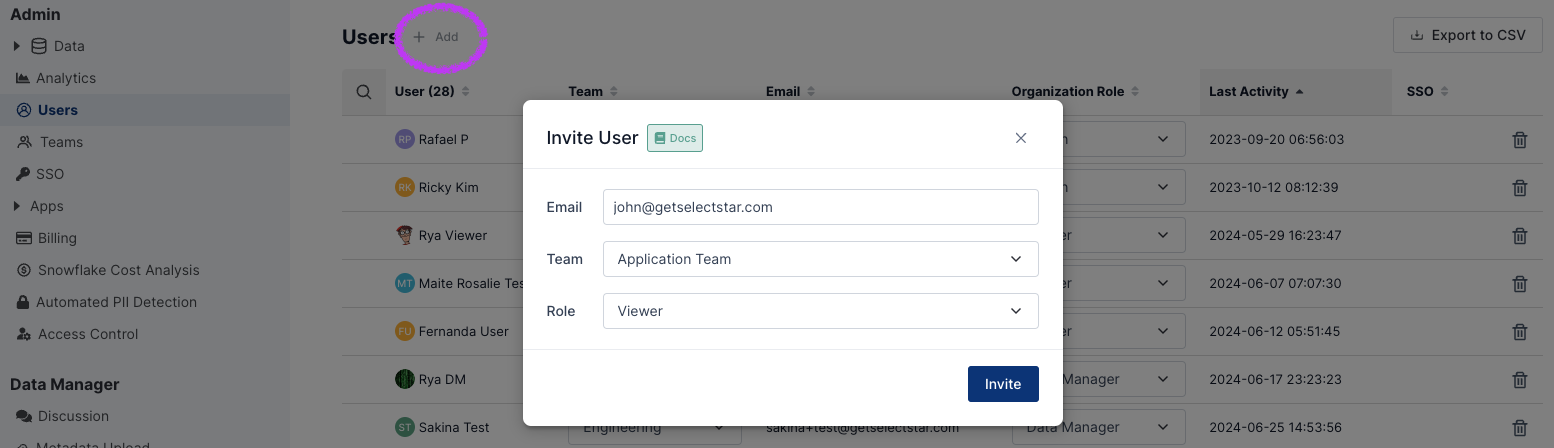Open the Team dropdown showing Application Team
The width and height of the screenshot is (1554, 448).
tap(820, 259)
